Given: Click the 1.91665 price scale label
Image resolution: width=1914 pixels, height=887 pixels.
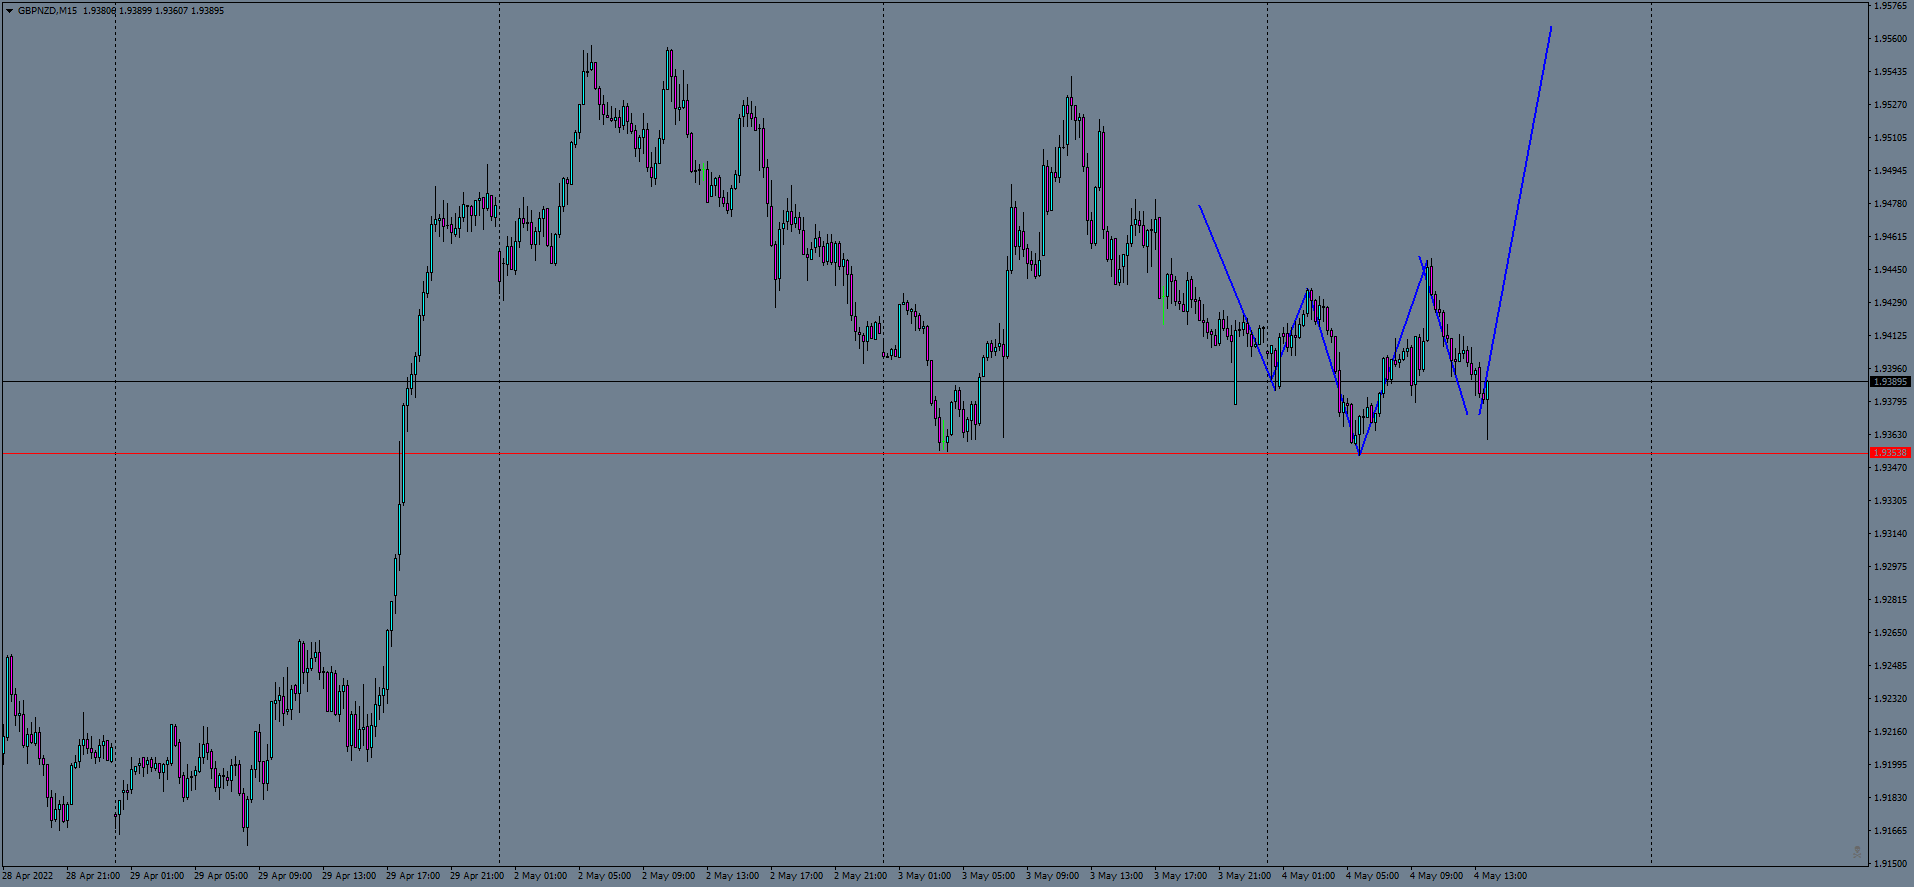Looking at the screenshot, I should (1890, 831).
